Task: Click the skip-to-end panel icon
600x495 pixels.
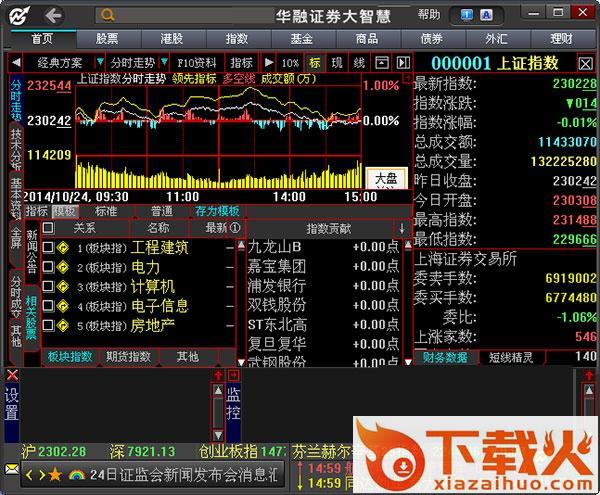Action: point(403,63)
